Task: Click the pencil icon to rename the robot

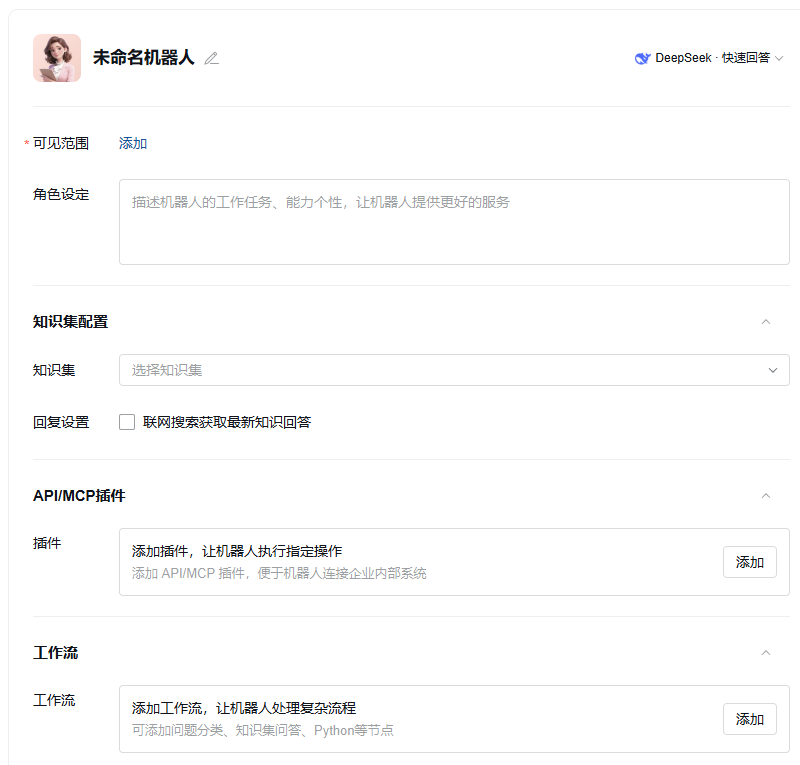Action: tap(211, 58)
